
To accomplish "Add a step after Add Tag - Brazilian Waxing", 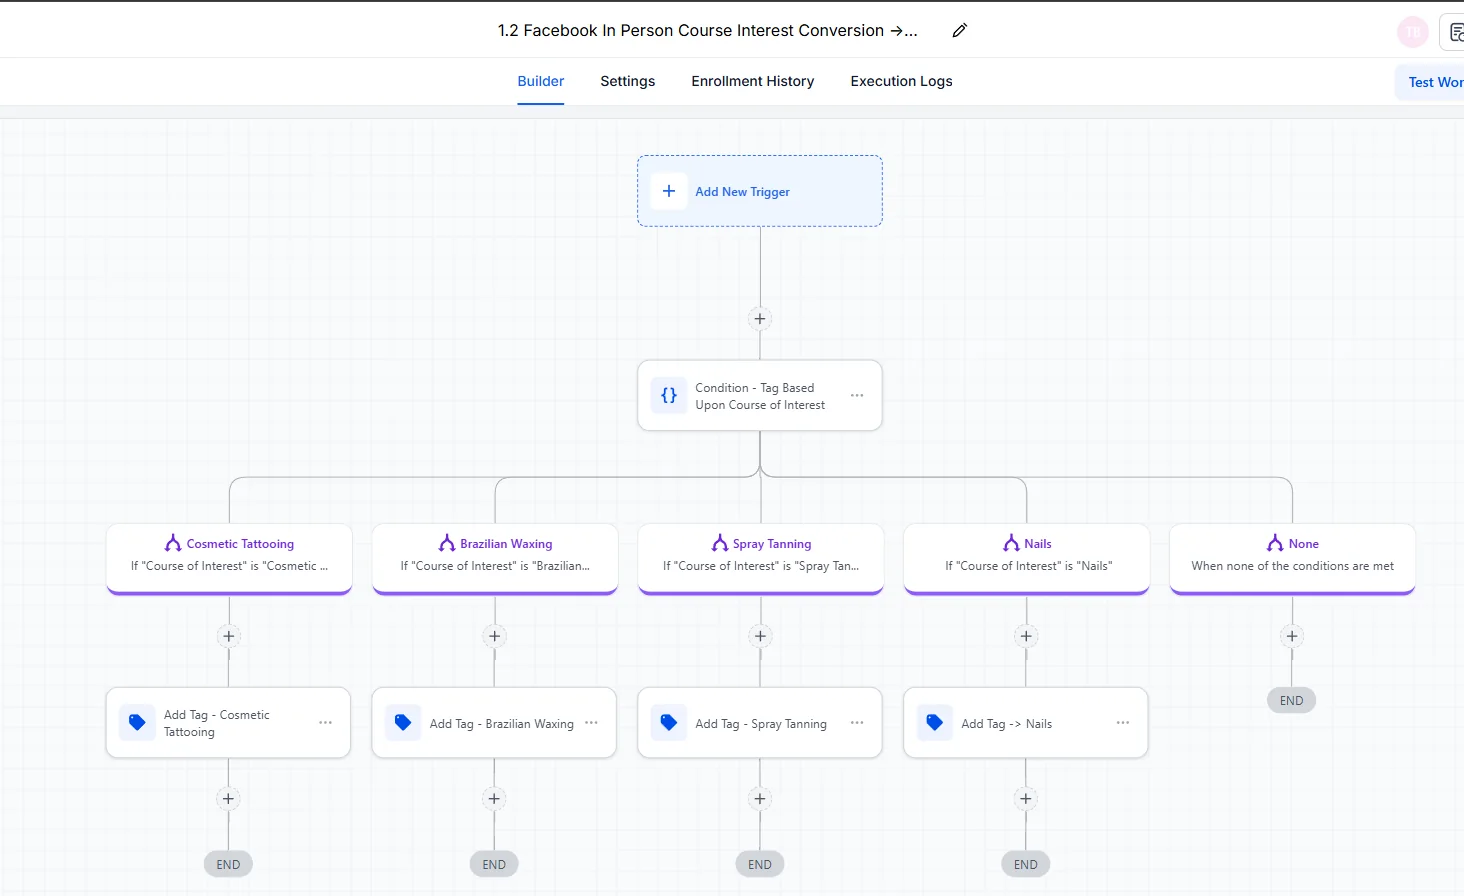I will coord(494,798).
